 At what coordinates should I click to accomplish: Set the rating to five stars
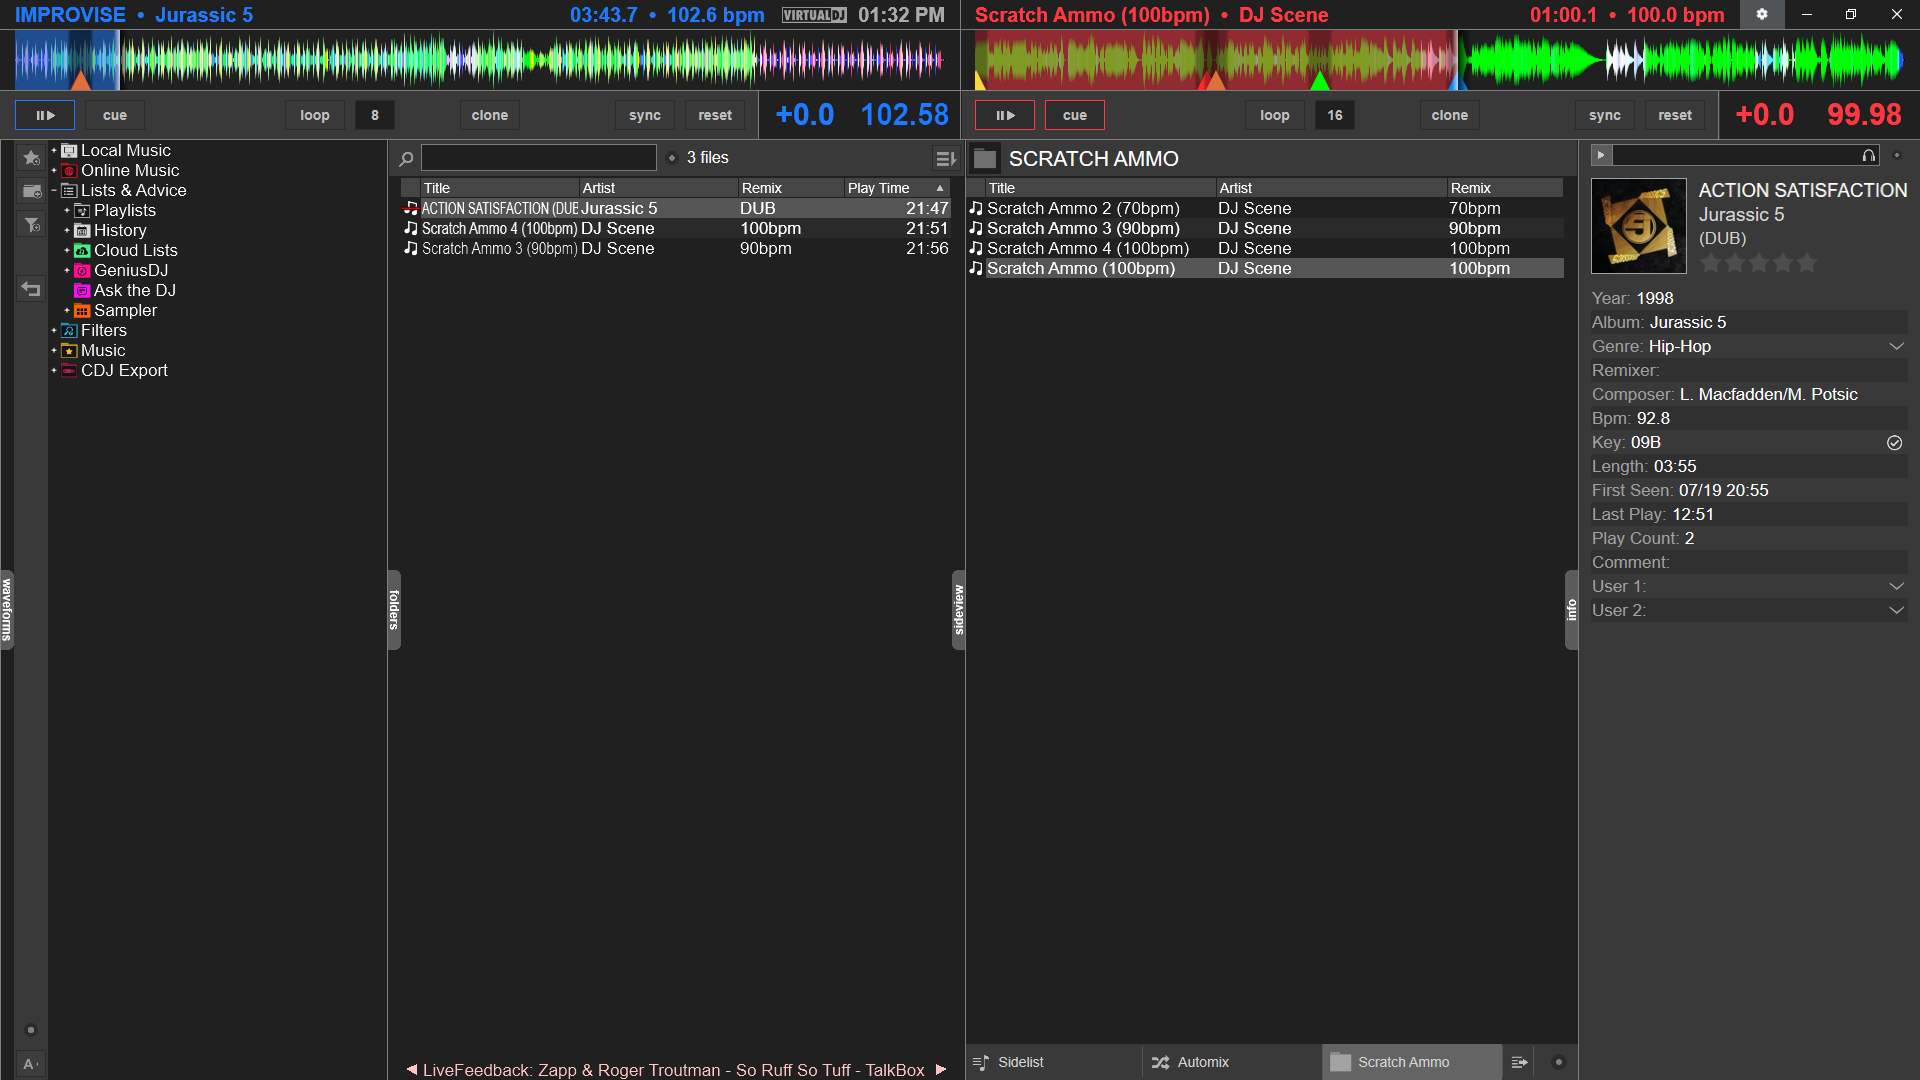pos(1806,263)
